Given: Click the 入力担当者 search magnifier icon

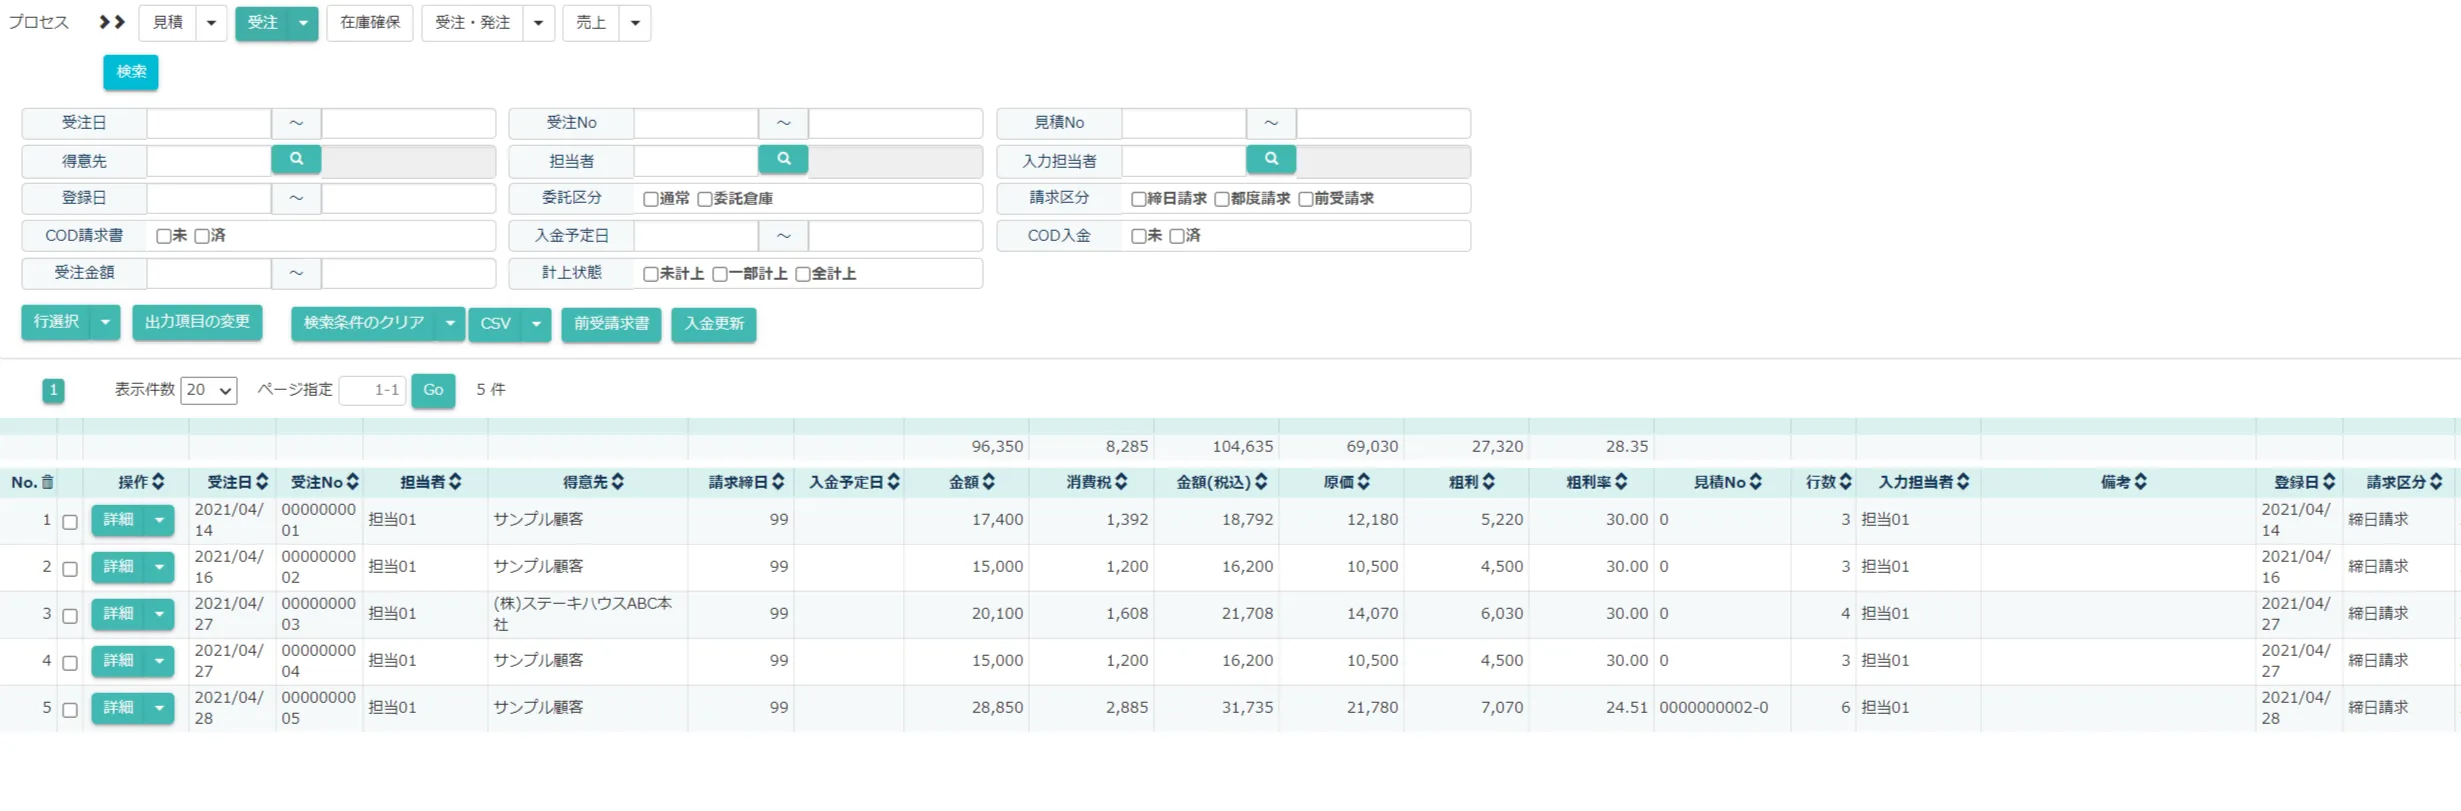Looking at the screenshot, I should (x=1271, y=159).
